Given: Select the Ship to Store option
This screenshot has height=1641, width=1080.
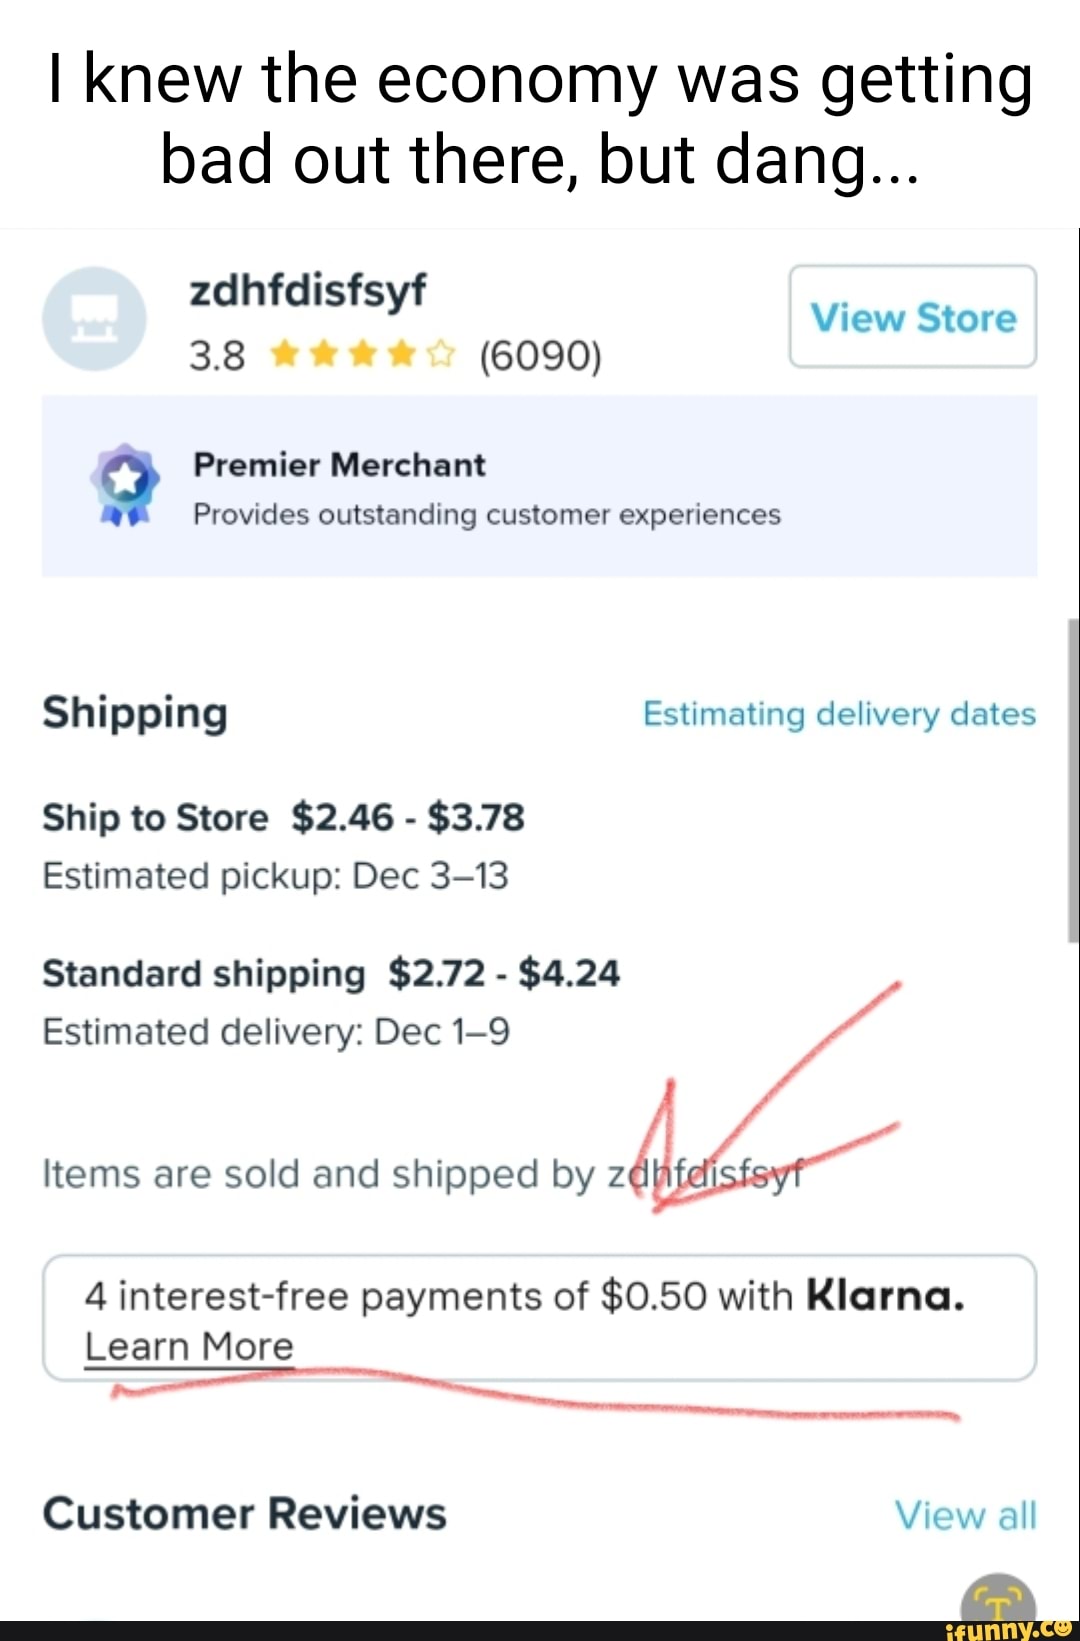Looking at the screenshot, I should (155, 818).
